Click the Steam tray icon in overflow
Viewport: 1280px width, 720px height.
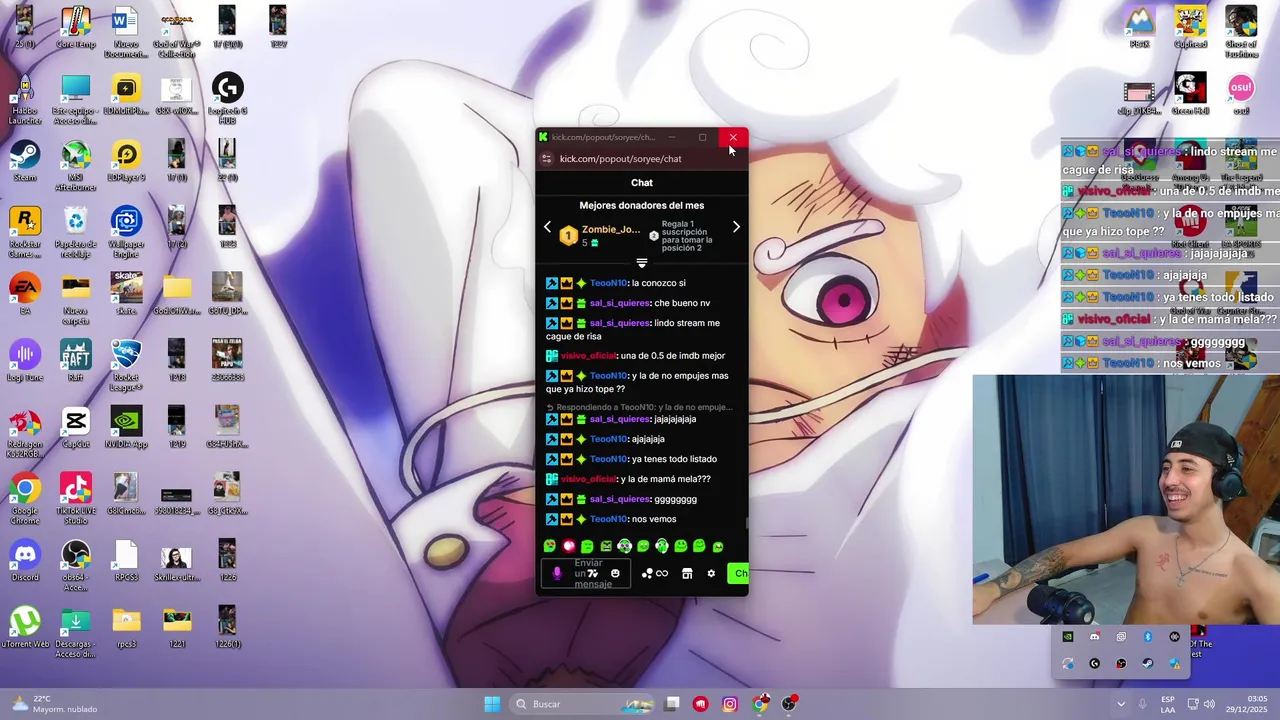[x=1147, y=663]
